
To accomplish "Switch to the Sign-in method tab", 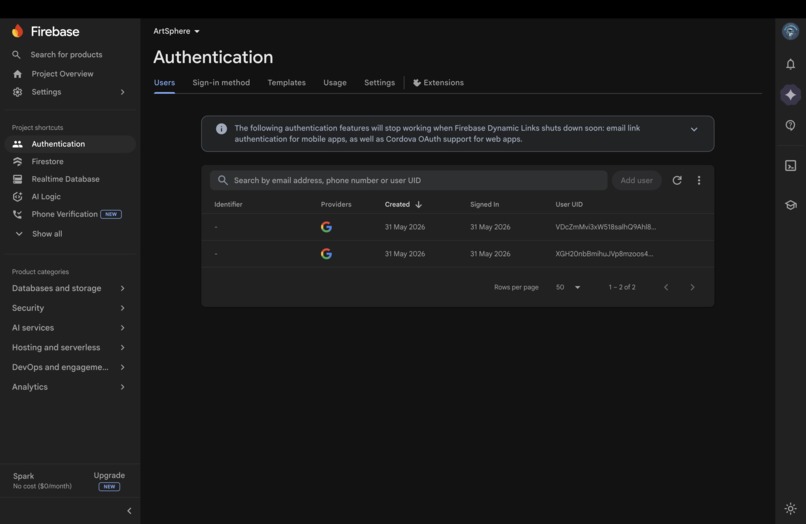I will tap(221, 83).
